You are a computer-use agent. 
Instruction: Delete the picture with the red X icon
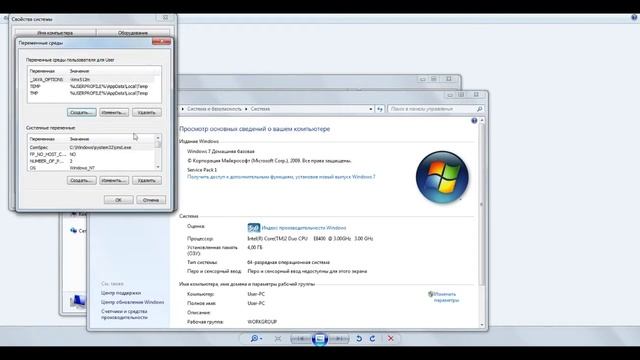point(391,339)
